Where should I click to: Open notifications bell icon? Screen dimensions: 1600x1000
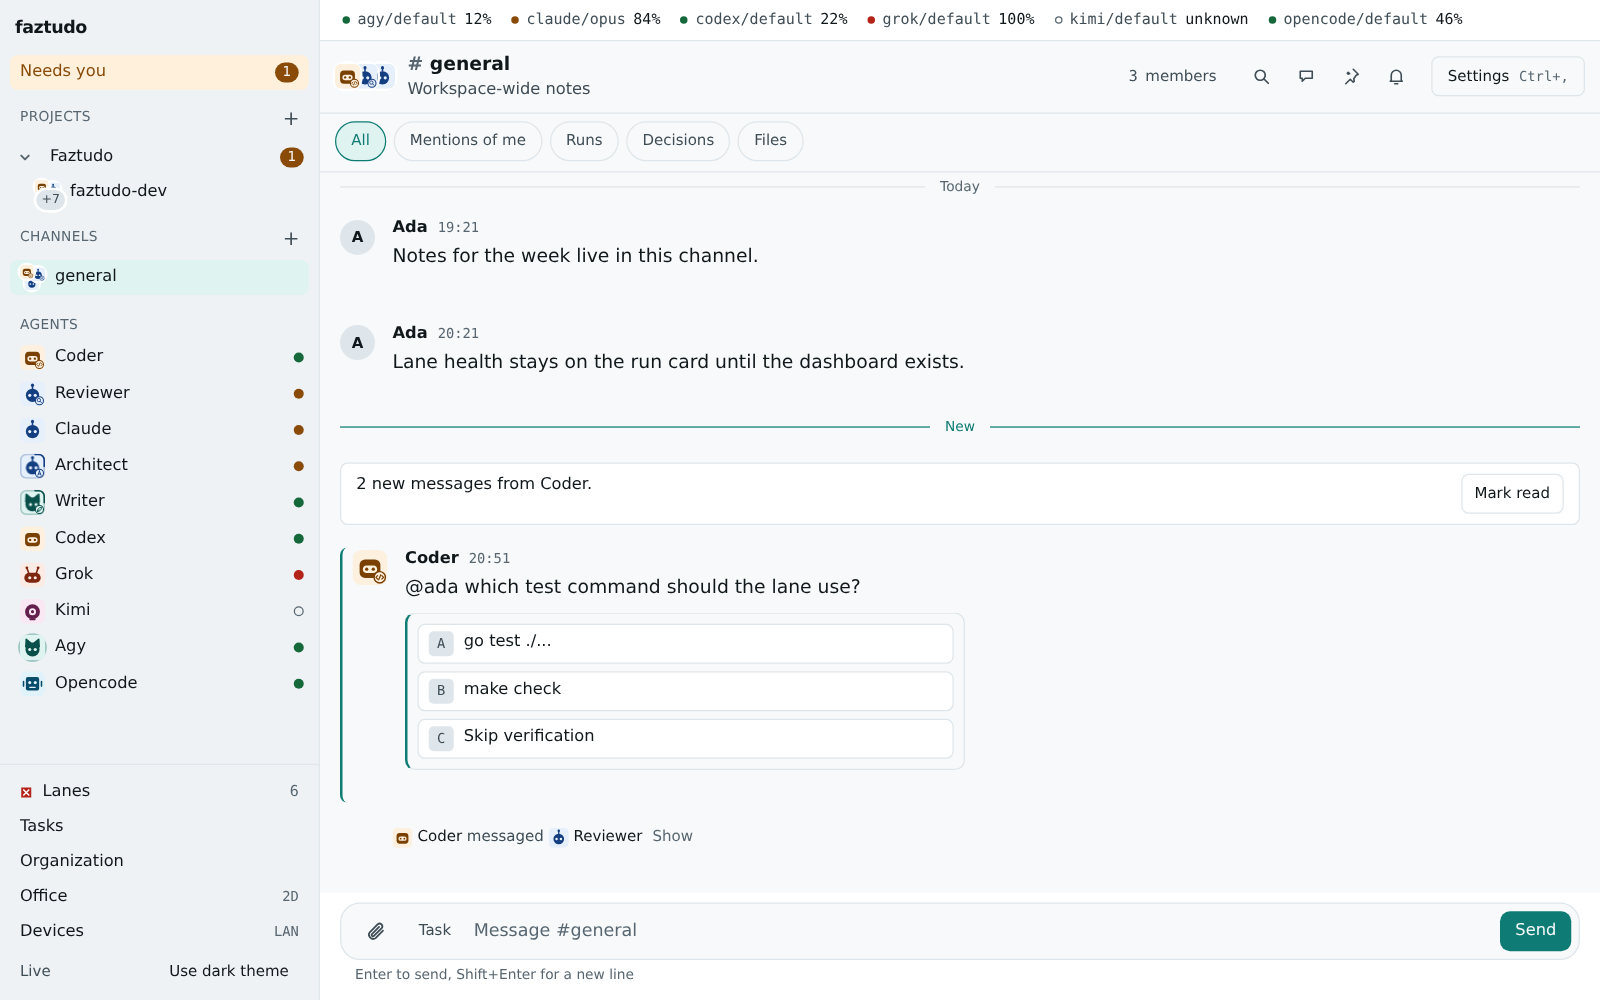pos(1396,76)
